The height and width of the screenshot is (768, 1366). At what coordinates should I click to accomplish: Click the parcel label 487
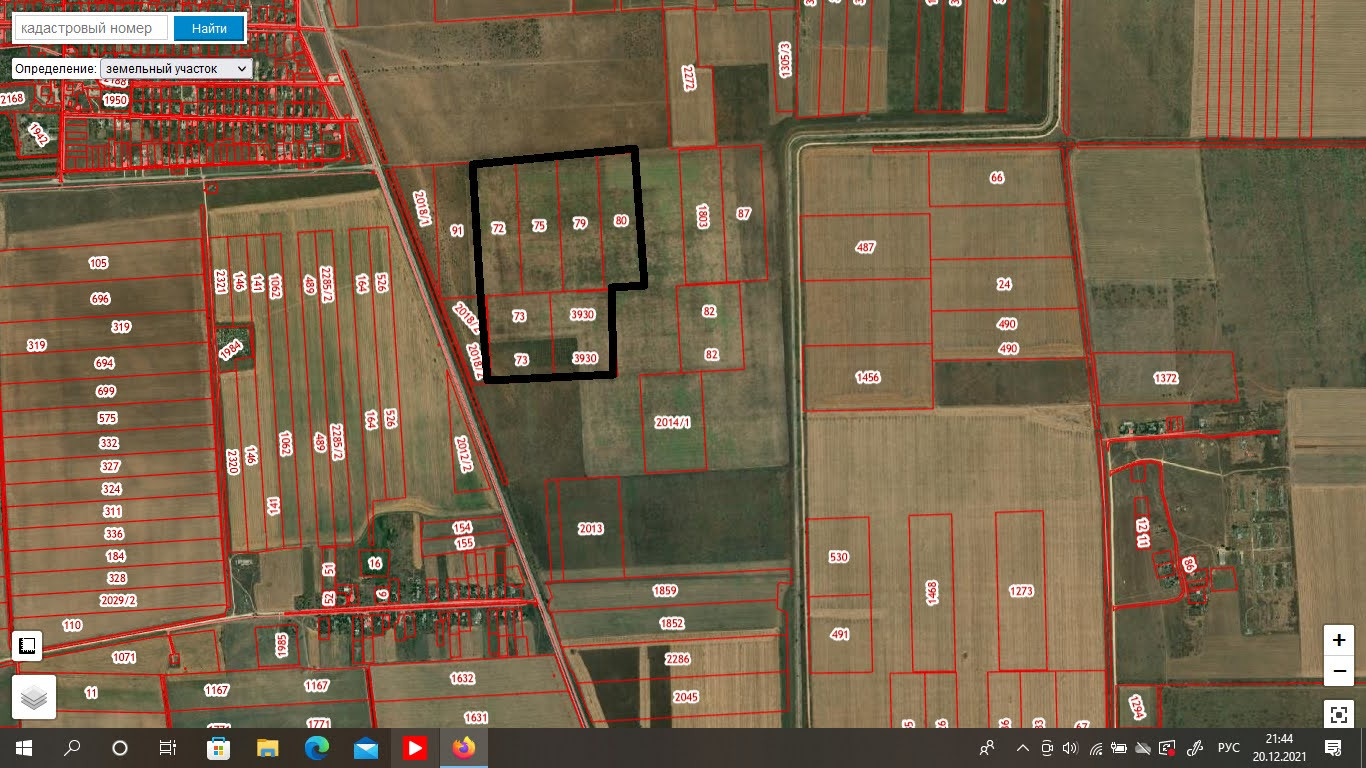click(866, 247)
